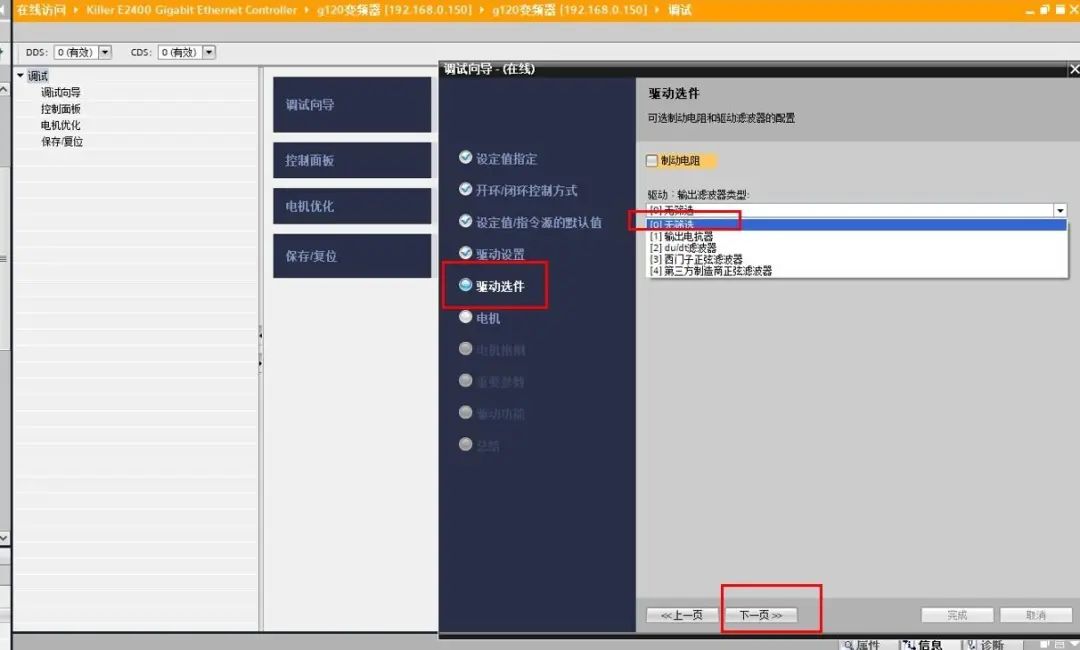Jump to the 开环/闭环控制方式 wizard step
Image resolution: width=1080 pixels, height=650 pixels.
tap(526, 191)
